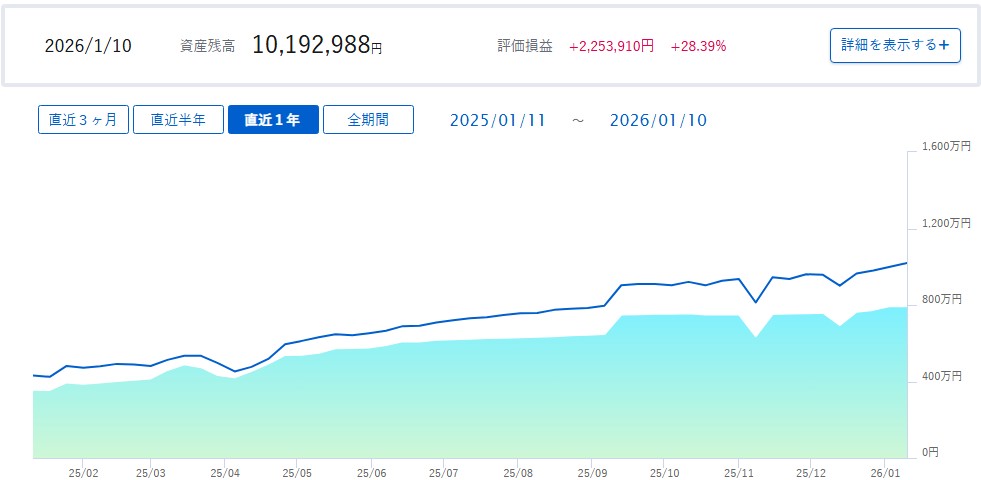Click the +28.39% gain percentage
Viewport: 981px width, 480px height.
click(698, 46)
